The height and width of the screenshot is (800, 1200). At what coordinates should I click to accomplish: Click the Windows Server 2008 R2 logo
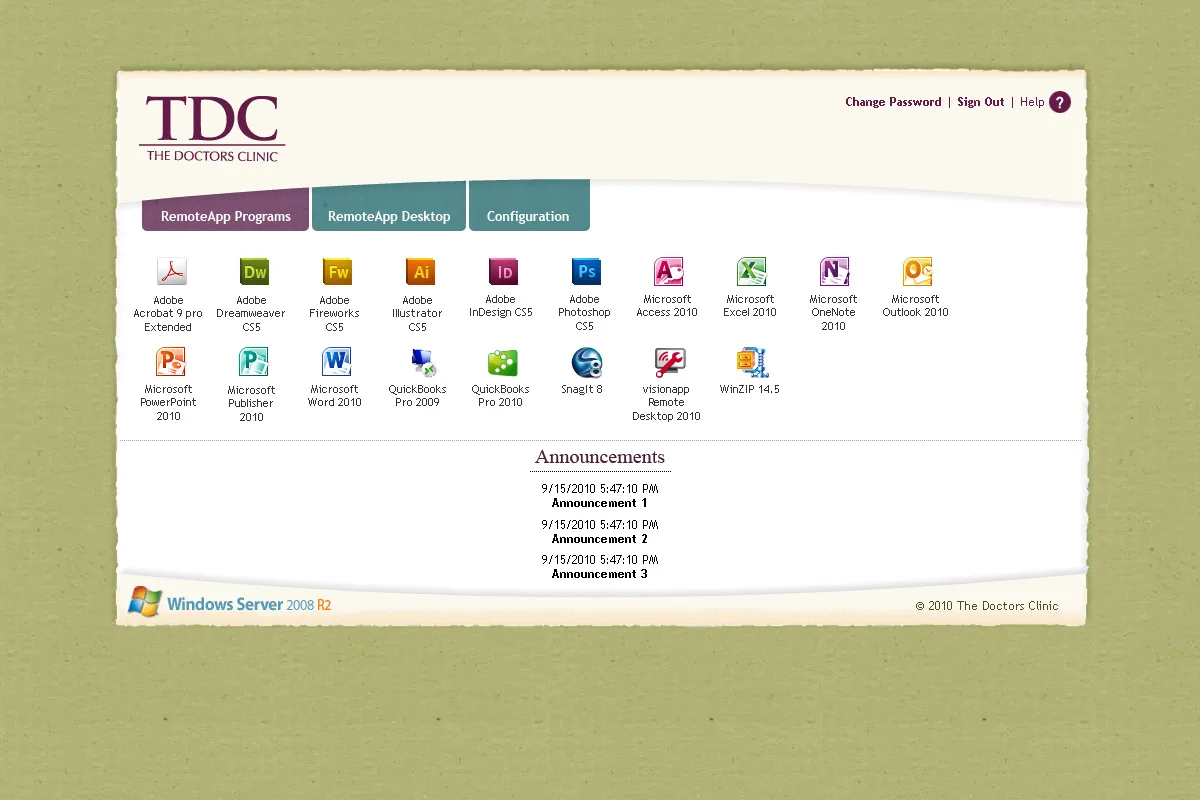pyautogui.click(x=230, y=602)
